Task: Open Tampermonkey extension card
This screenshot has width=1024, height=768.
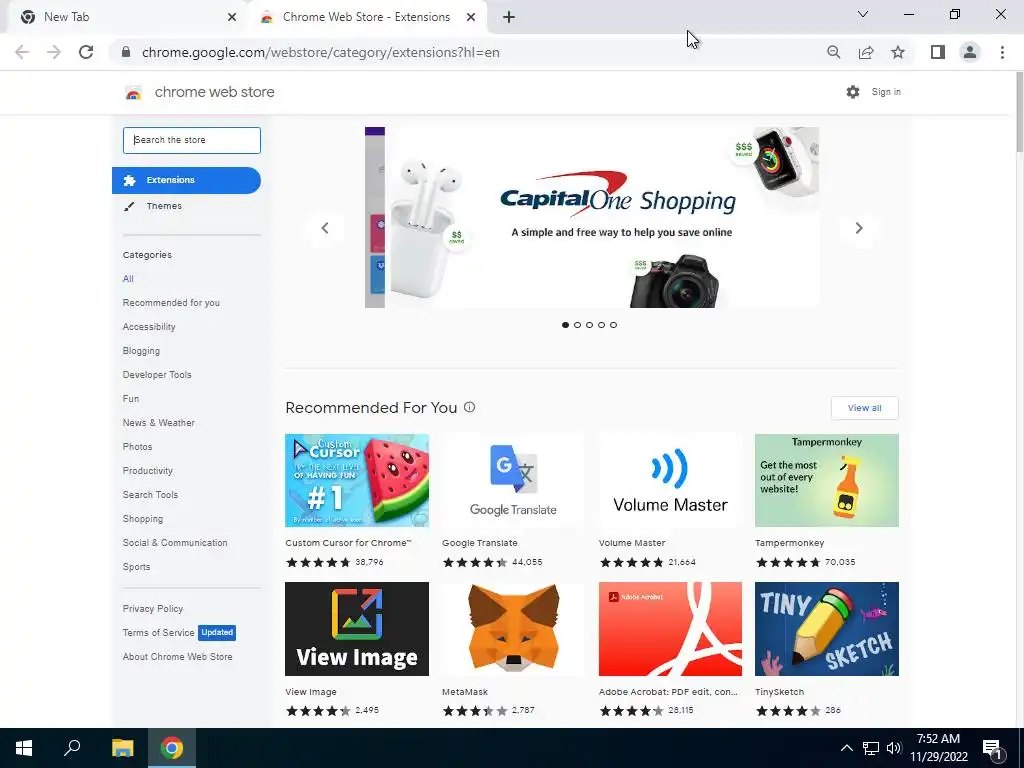Action: point(827,501)
